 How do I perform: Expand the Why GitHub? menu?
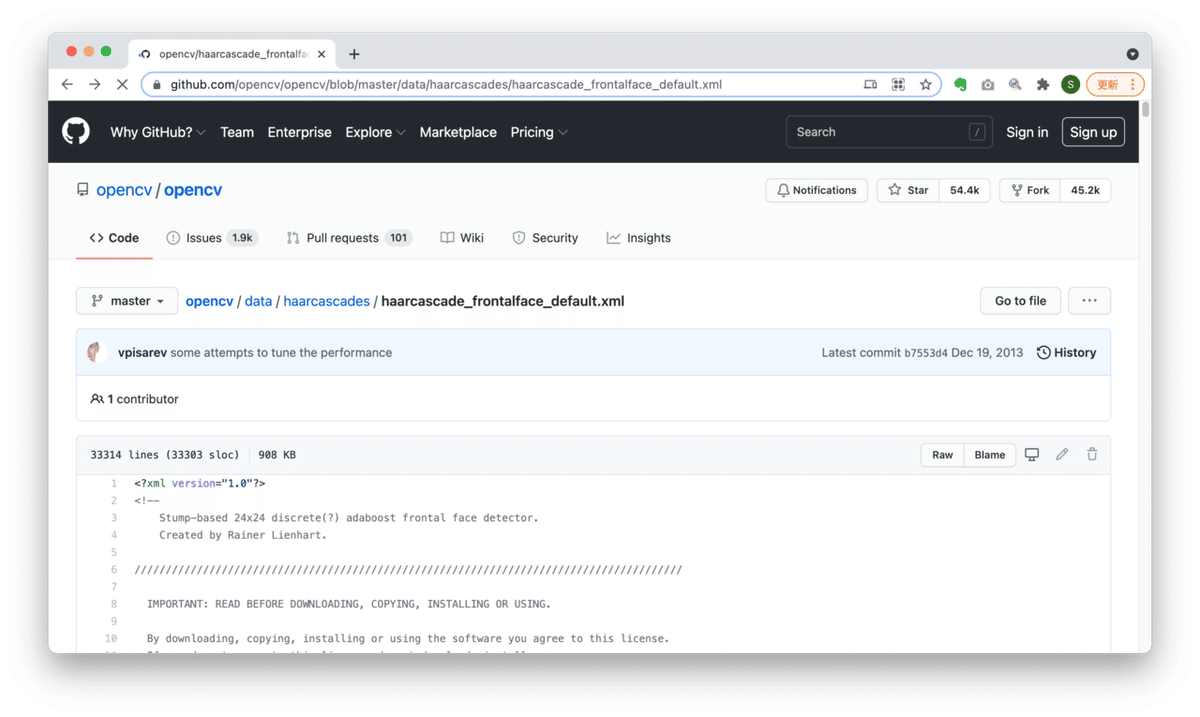[158, 132]
